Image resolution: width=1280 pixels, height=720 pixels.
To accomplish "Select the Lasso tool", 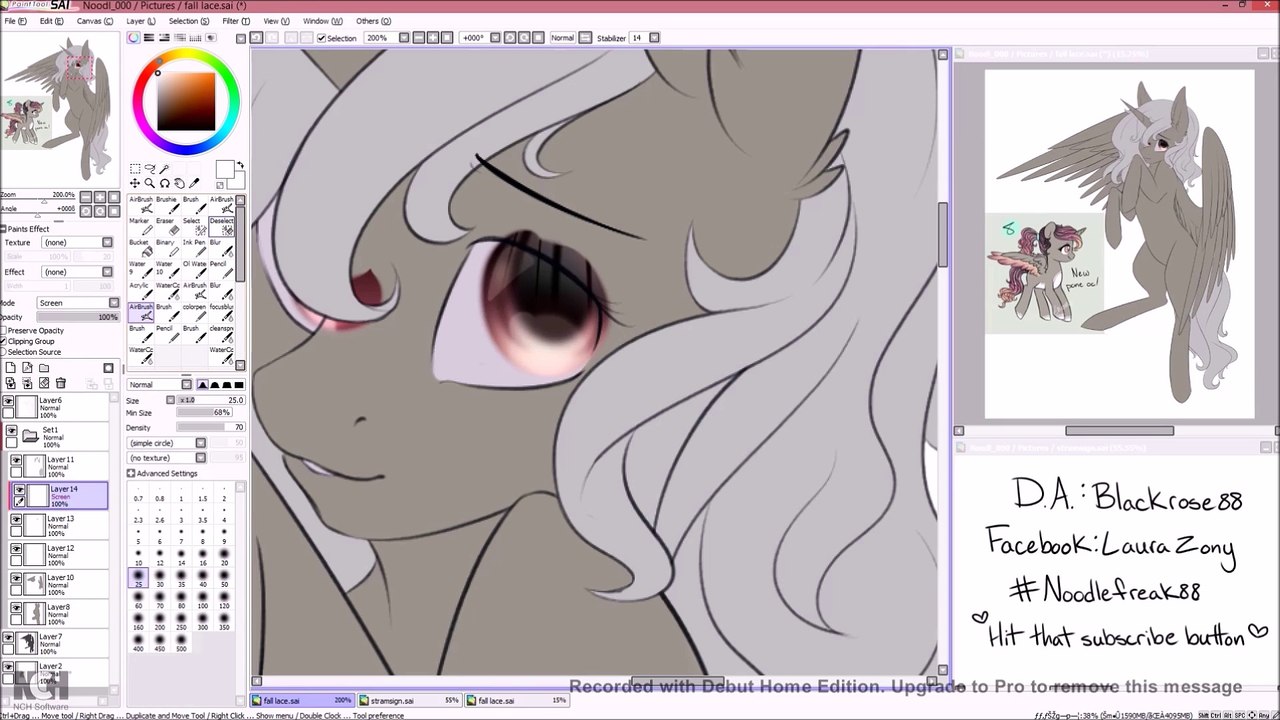I will pyautogui.click(x=149, y=169).
